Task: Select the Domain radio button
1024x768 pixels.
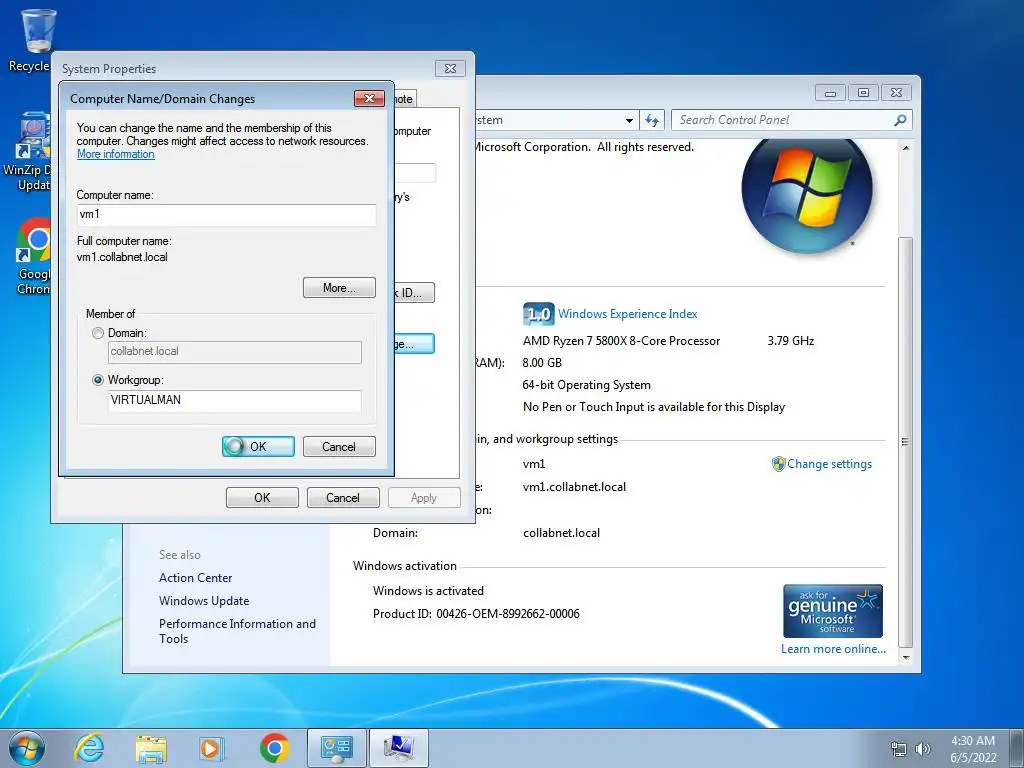Action: coord(98,333)
